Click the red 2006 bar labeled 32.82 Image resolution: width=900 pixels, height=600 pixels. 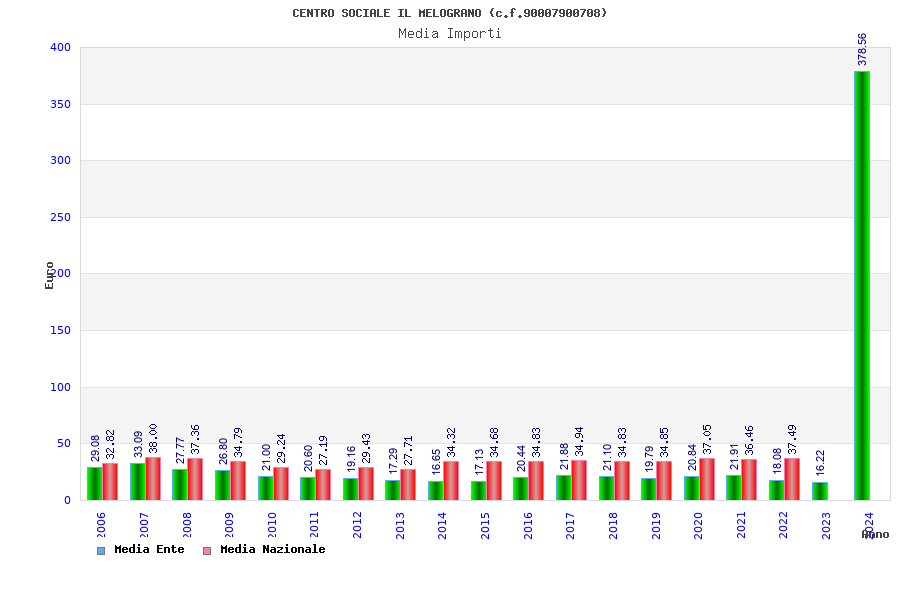coord(110,482)
